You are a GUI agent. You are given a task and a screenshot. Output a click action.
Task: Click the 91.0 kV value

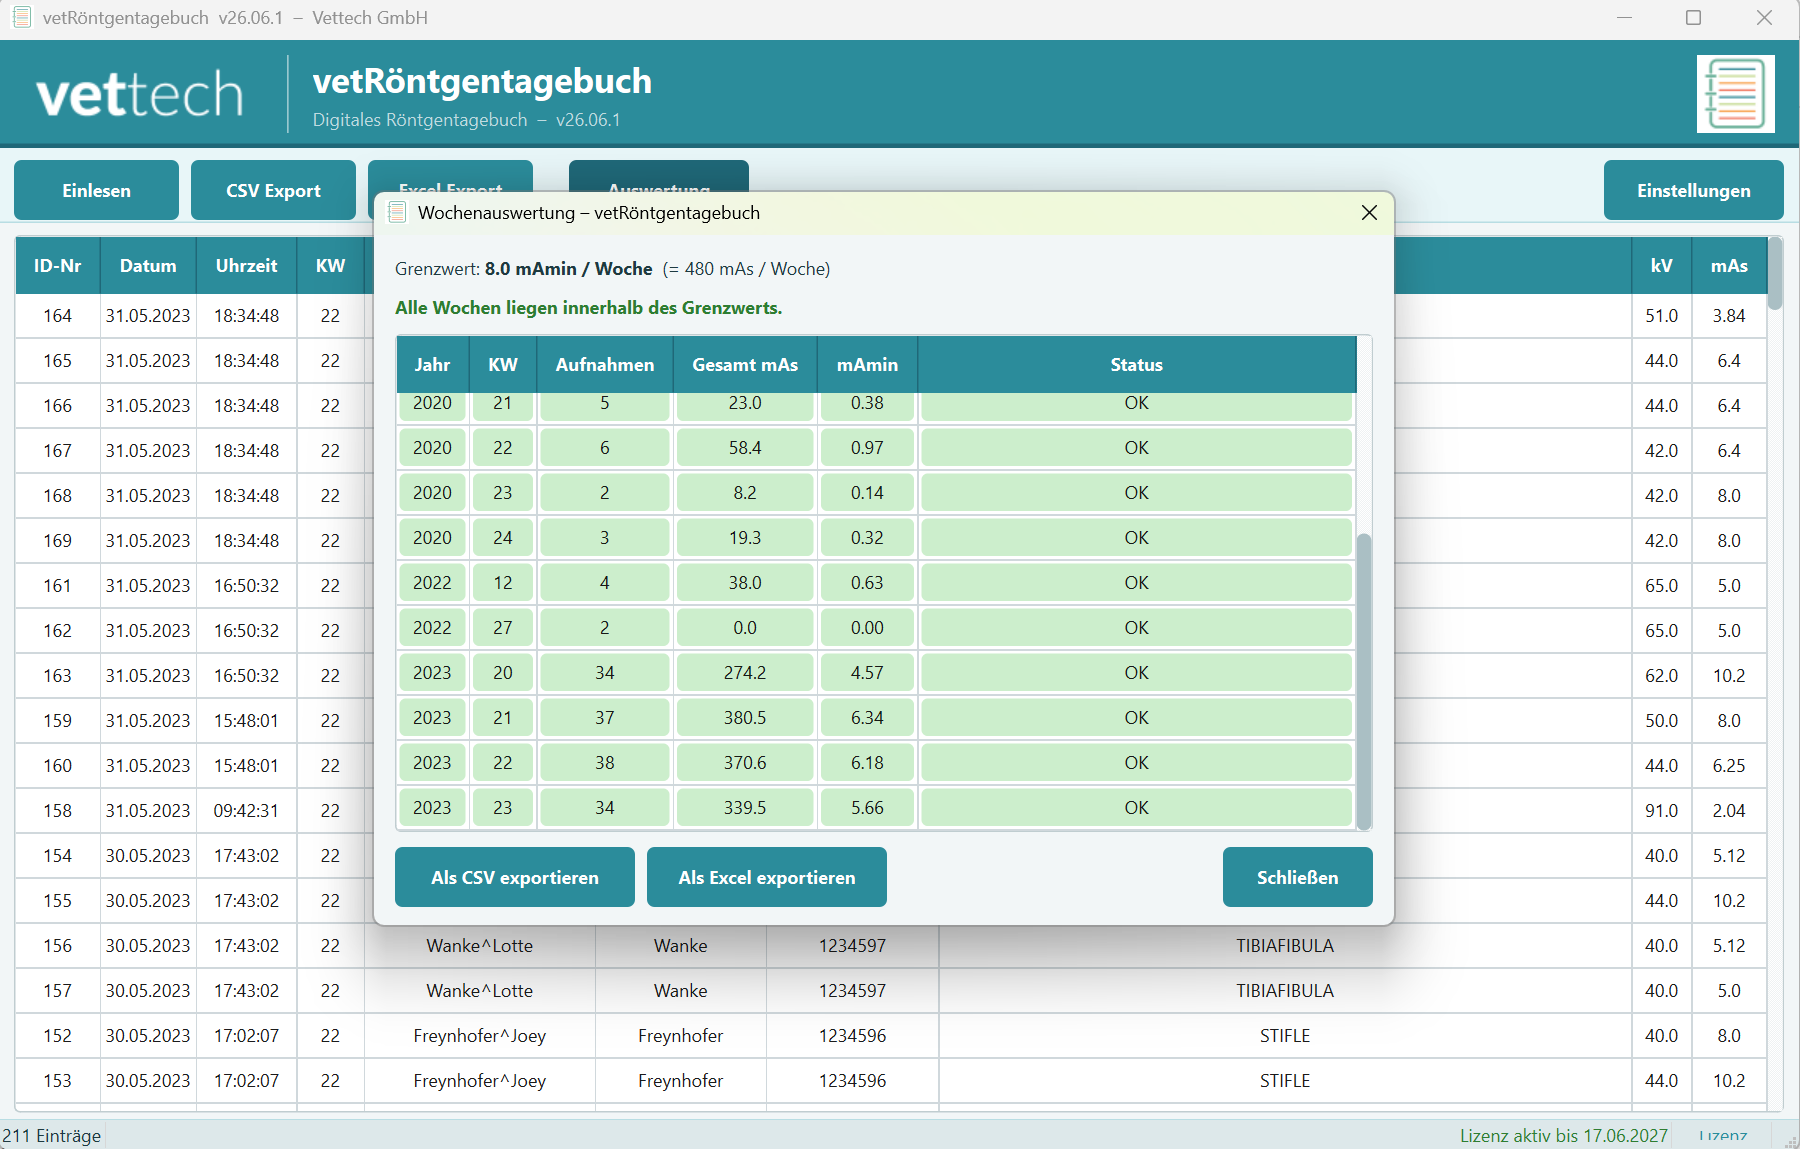(x=1661, y=811)
